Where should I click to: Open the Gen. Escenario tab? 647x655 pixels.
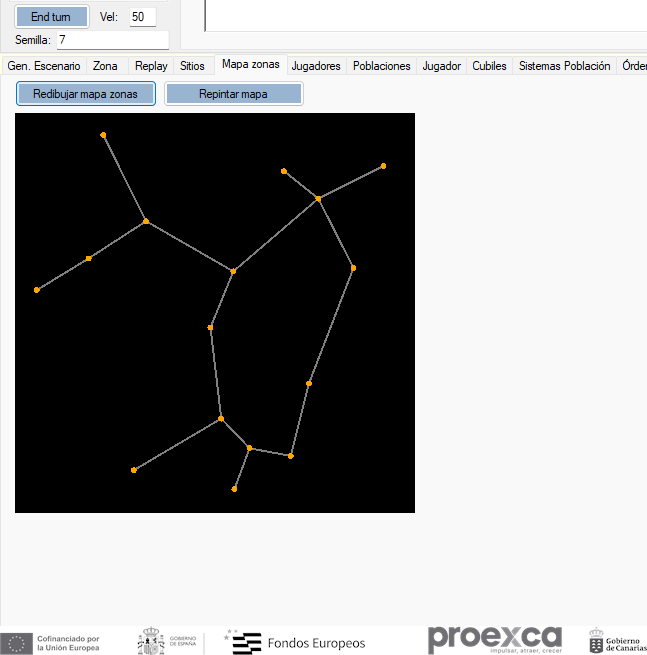[44, 66]
